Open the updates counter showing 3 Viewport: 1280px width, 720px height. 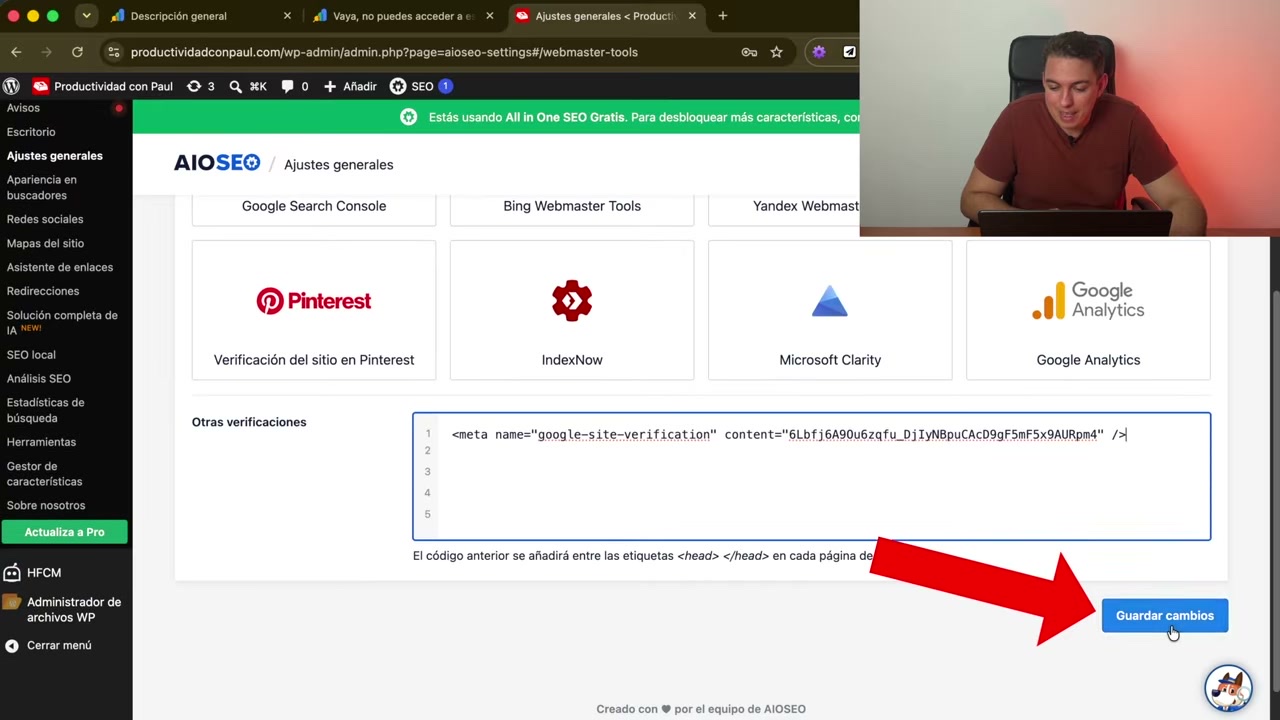(201, 87)
